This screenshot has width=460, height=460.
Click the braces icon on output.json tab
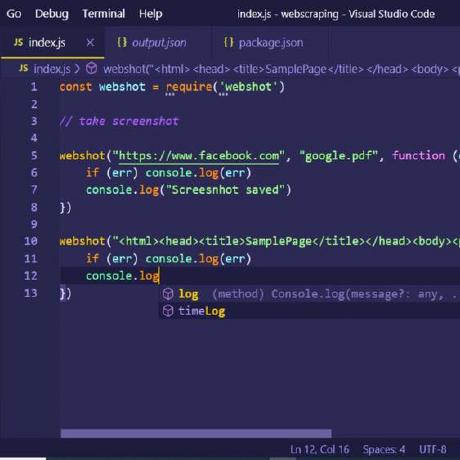[x=122, y=42]
